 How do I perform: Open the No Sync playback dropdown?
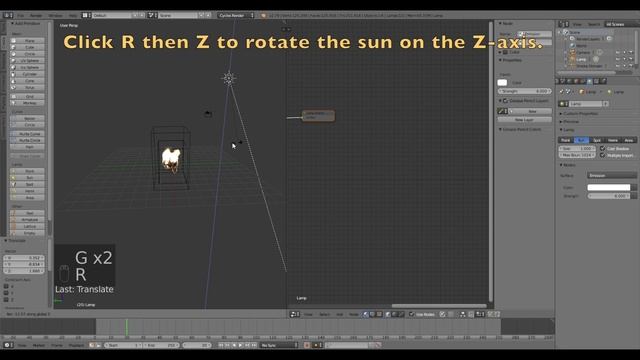279,345
